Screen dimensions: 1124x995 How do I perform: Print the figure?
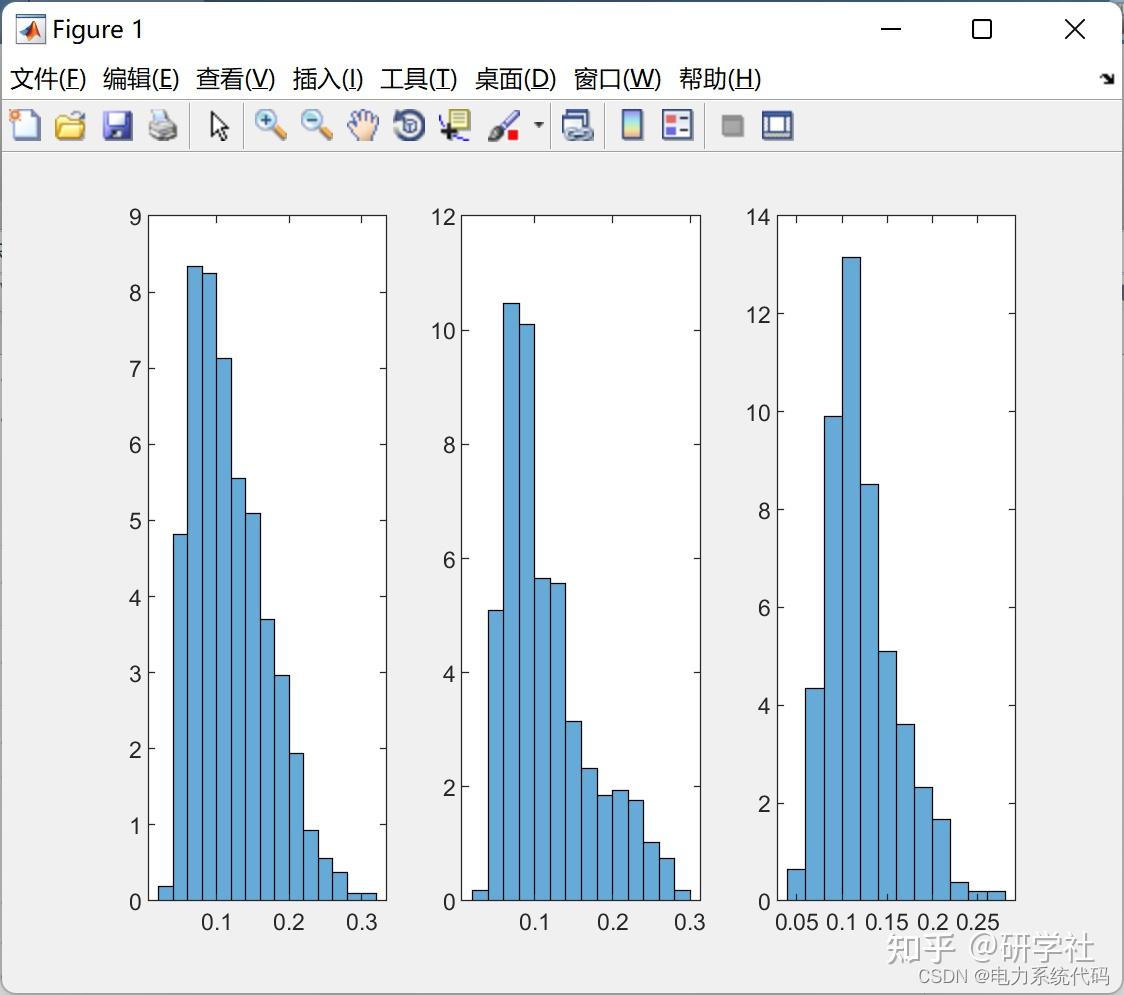[164, 125]
